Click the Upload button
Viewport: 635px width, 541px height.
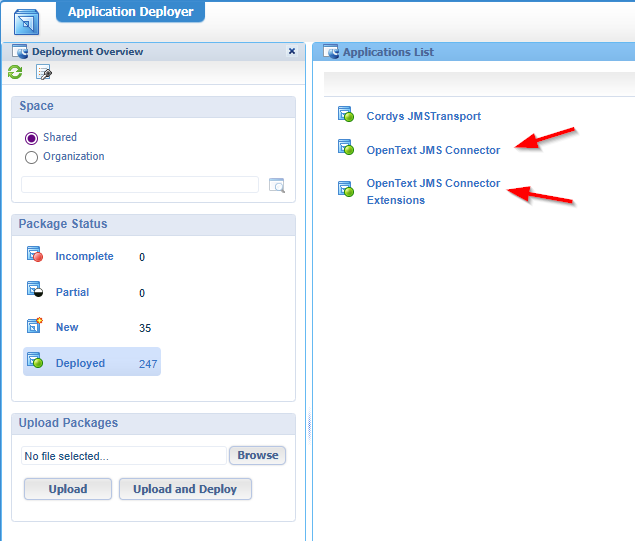point(67,489)
